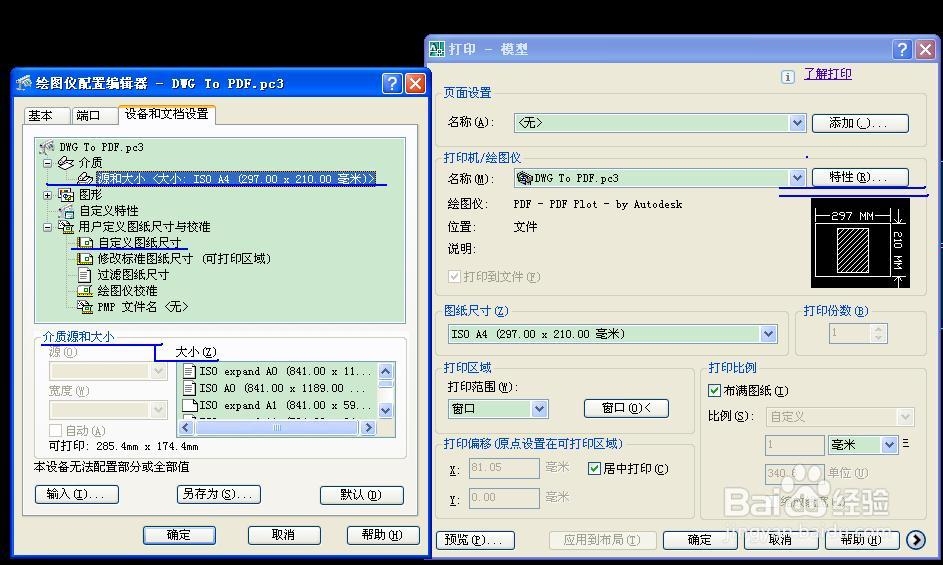Click the ISO expand A0 paper icon

point(189,371)
